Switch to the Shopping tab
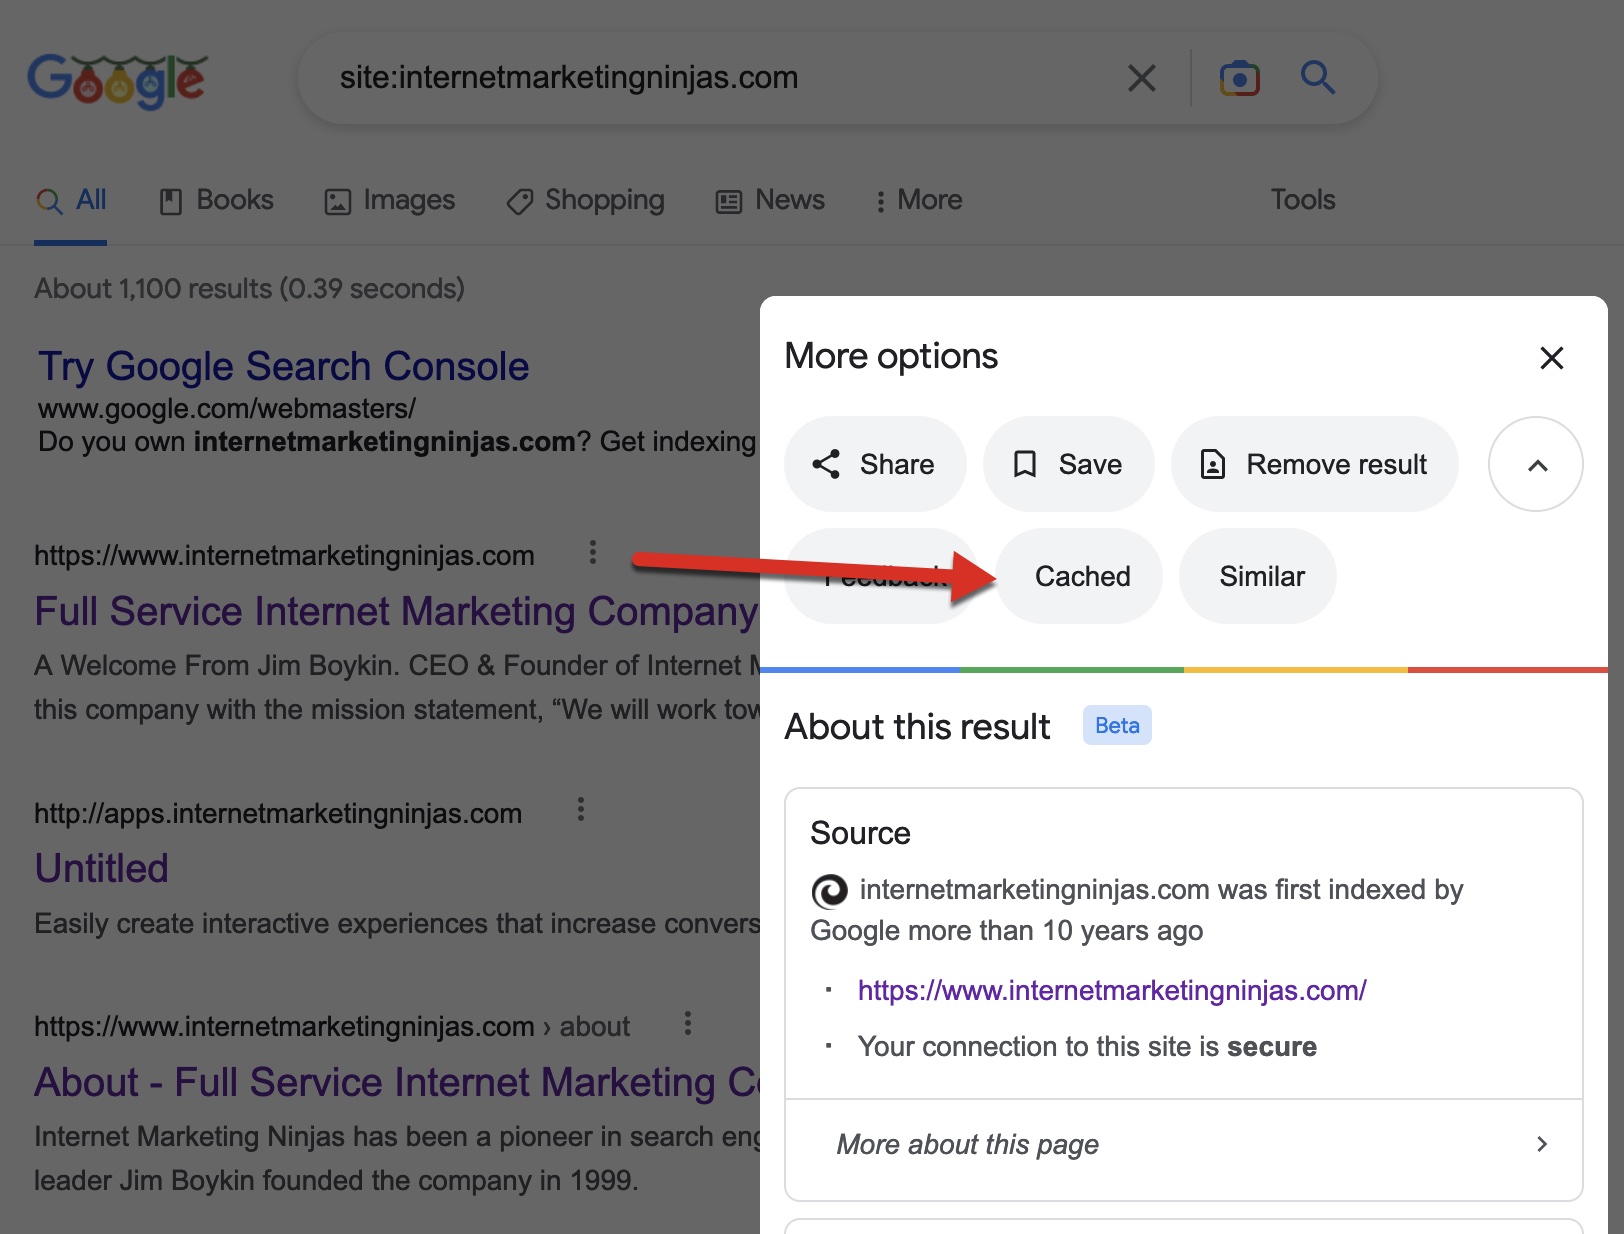Image resolution: width=1624 pixels, height=1234 pixels. (585, 200)
